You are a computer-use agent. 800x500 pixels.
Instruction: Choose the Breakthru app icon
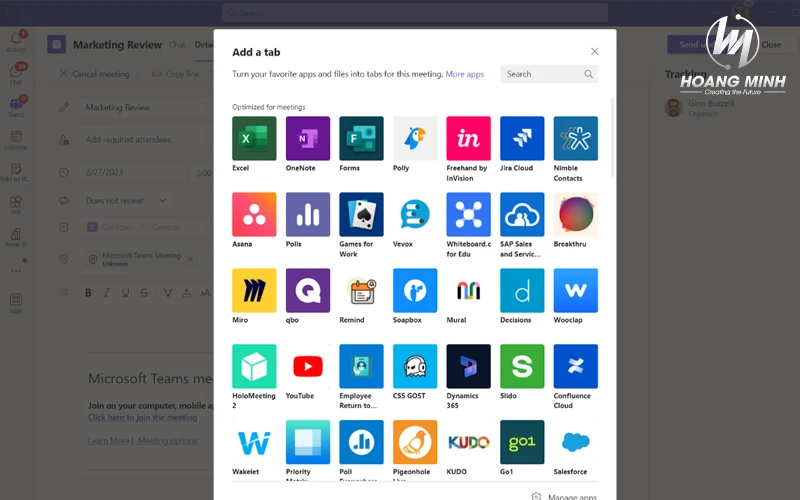pos(576,214)
